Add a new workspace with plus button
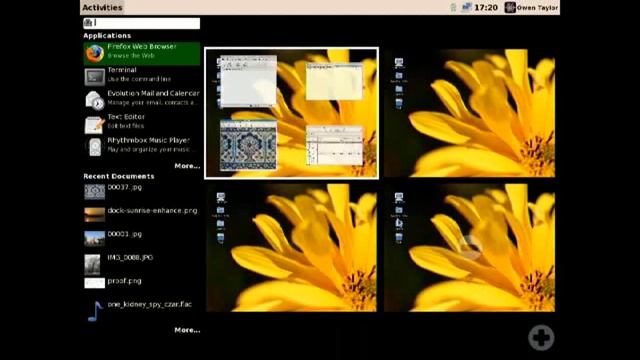Screen dimensions: 640x360 tap(541, 338)
